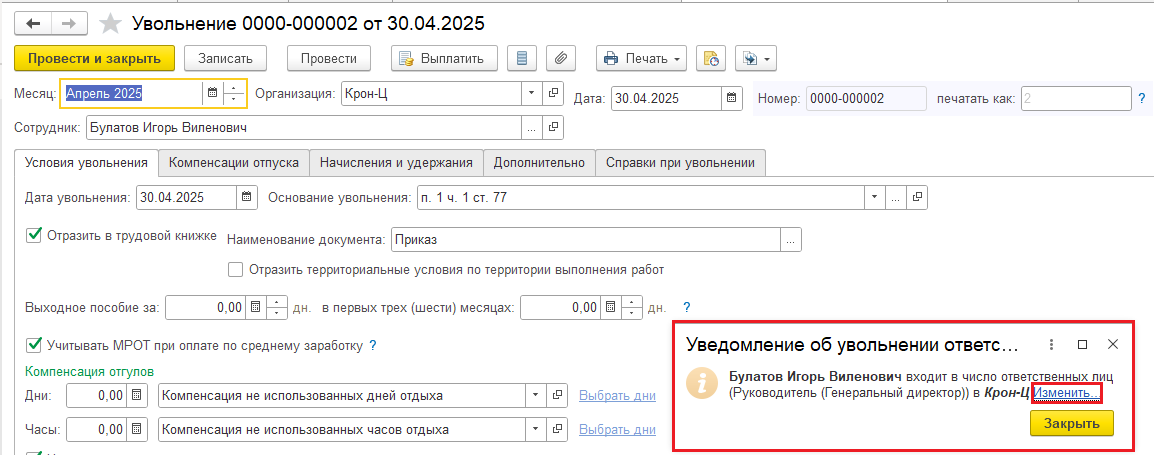The image size is (1154, 455).
Task: Open the Дополнительно tab
Action: tap(539, 163)
